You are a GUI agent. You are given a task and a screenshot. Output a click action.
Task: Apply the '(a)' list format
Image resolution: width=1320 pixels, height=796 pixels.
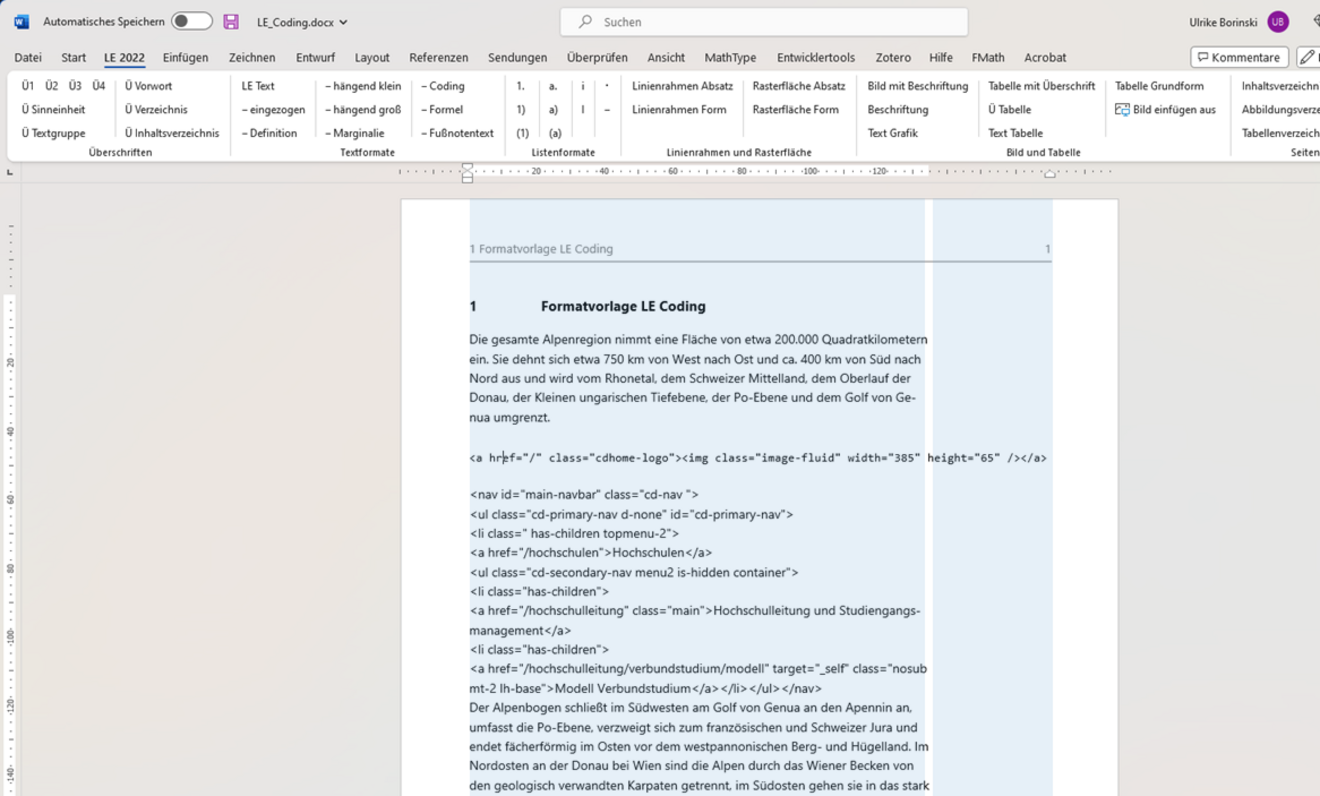point(555,133)
